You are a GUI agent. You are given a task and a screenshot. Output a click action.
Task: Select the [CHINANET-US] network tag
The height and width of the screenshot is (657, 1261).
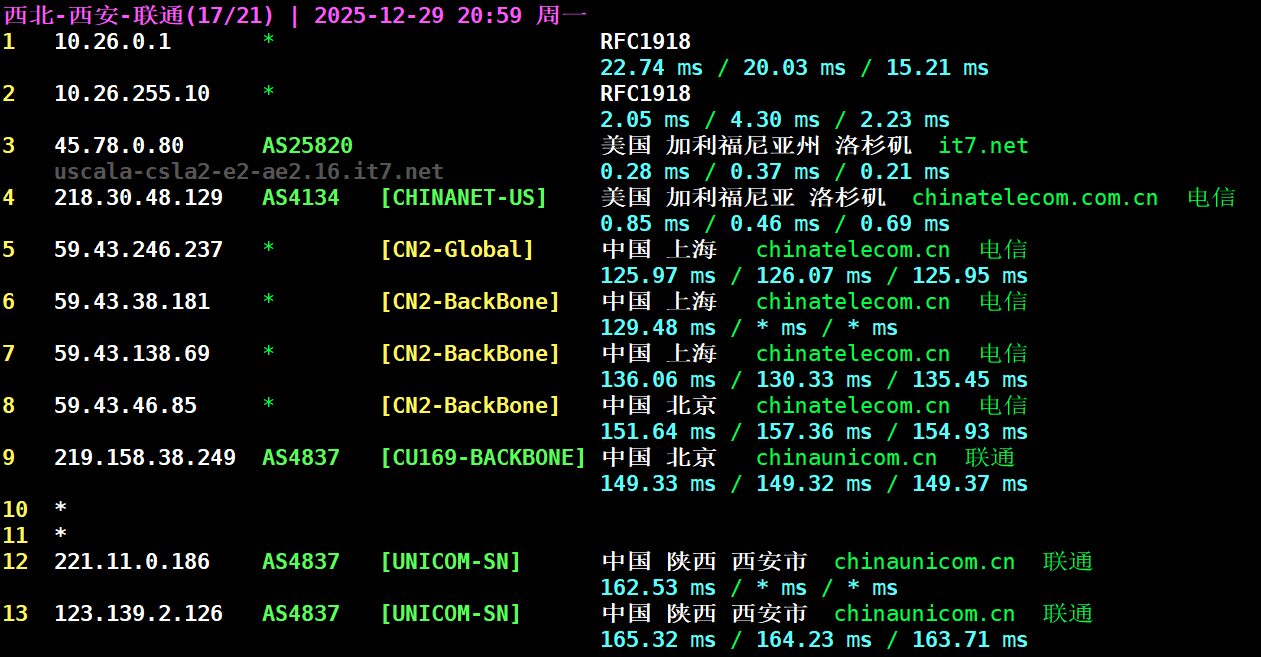[x=463, y=198]
